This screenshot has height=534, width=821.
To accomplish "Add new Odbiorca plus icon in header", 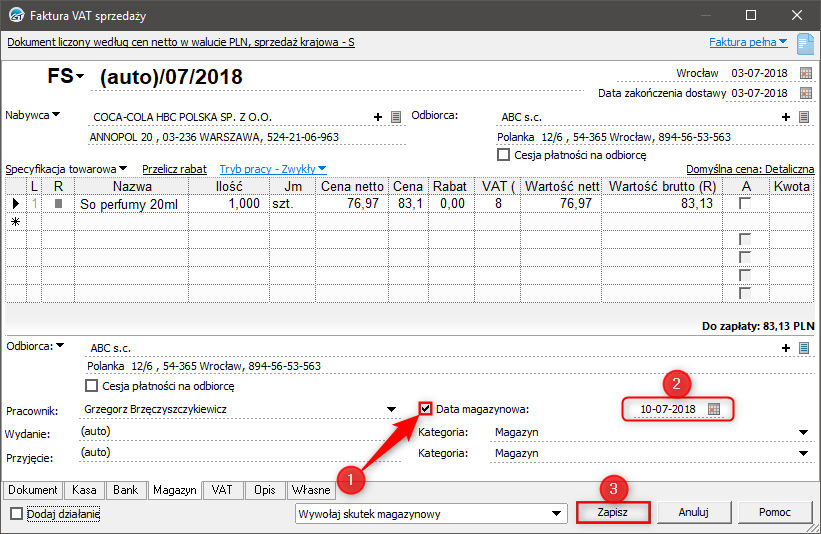I will click(785, 117).
